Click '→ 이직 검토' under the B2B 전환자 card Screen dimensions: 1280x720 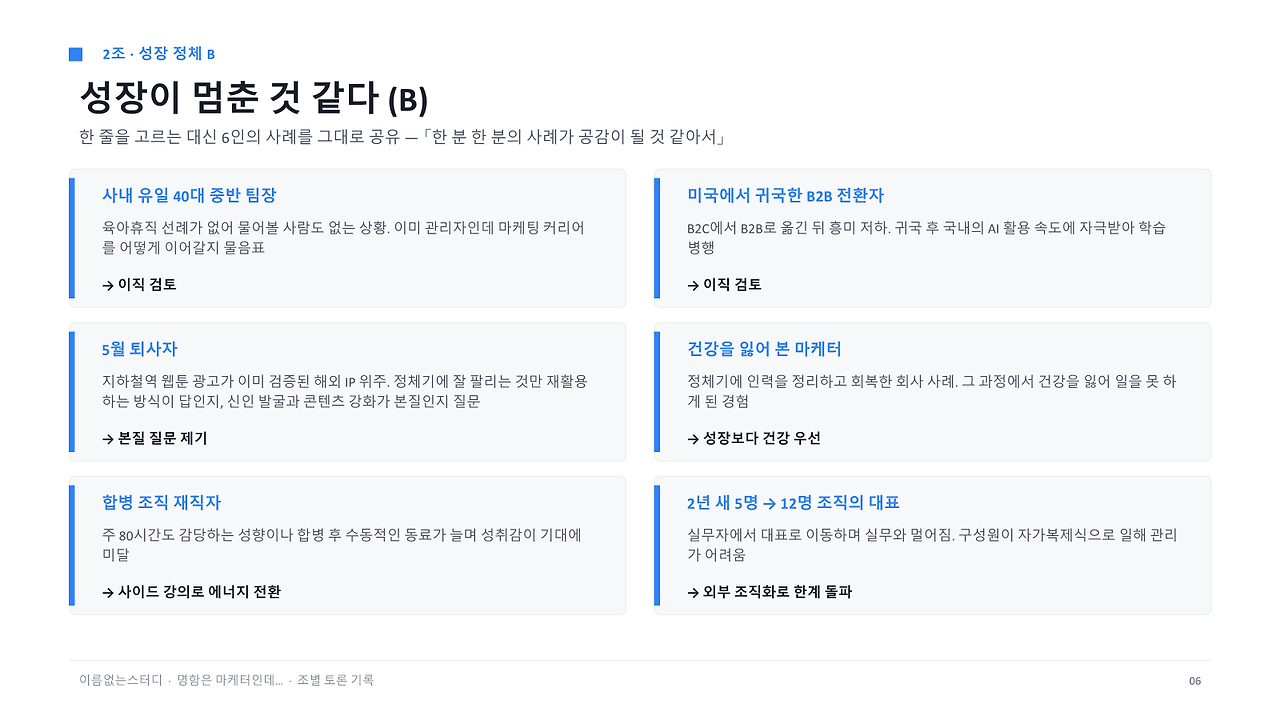724,285
